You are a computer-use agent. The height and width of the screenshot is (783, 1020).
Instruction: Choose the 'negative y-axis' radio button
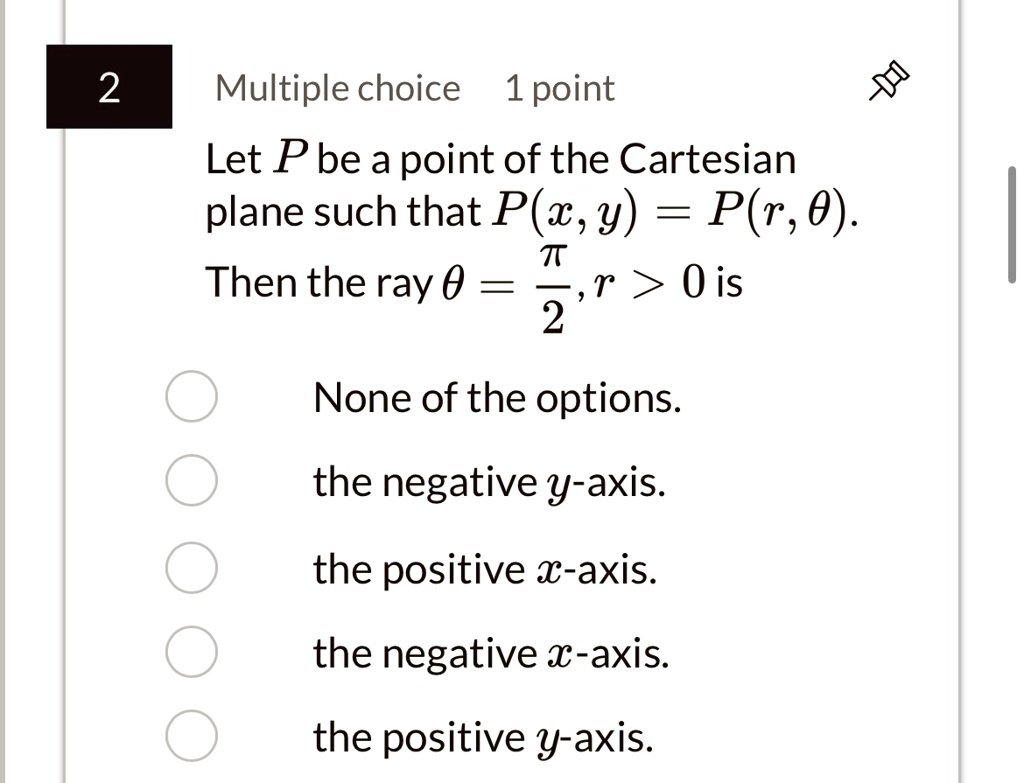tap(190, 481)
